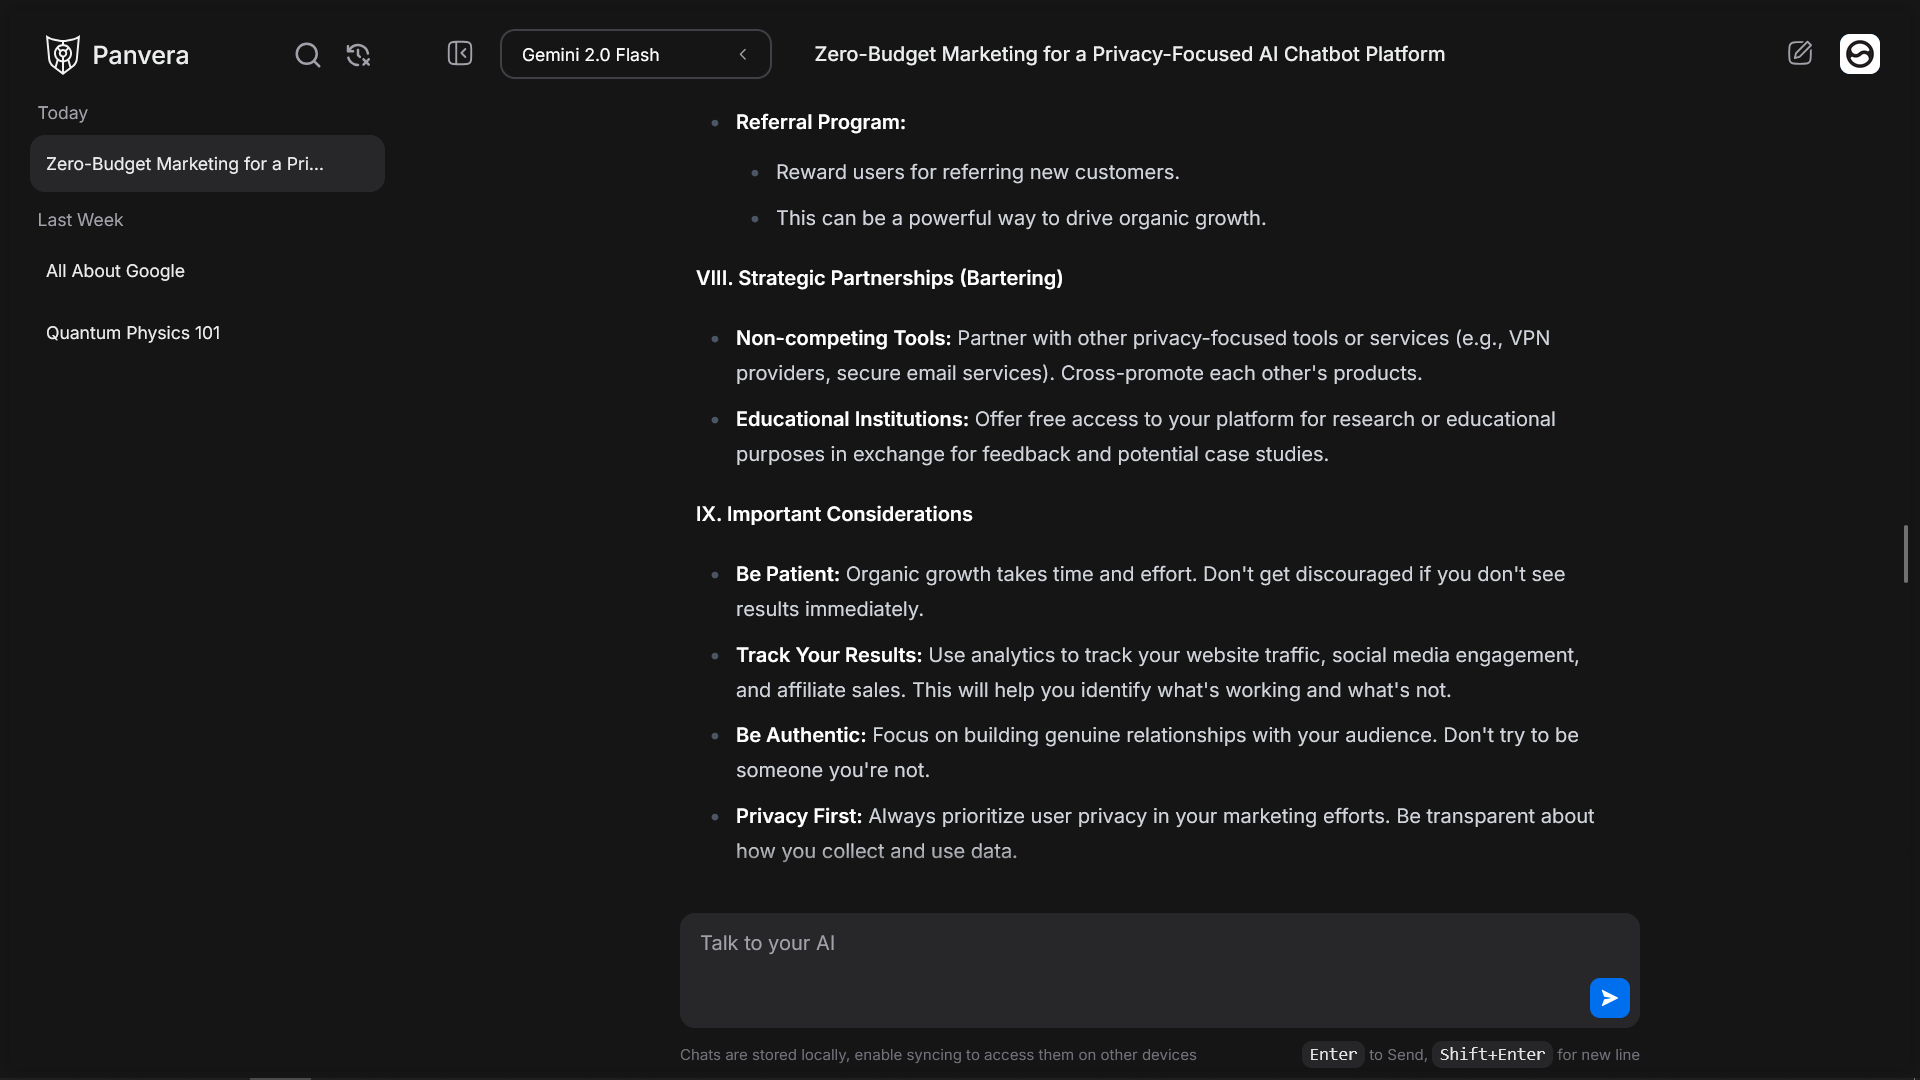
Task: Click the enable syncing notice text
Action: tap(938, 1055)
